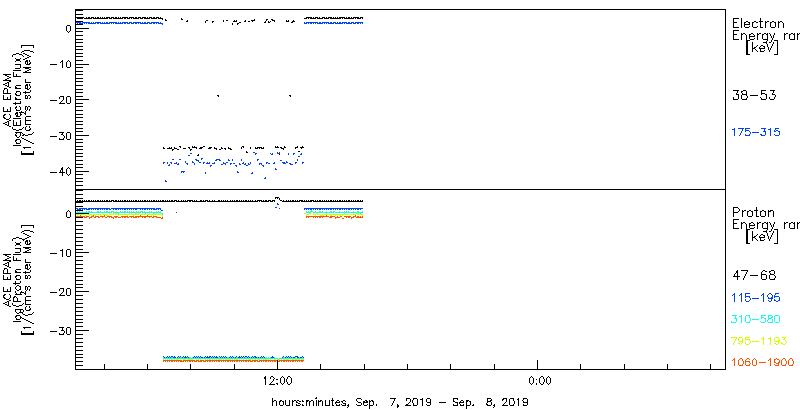The image size is (800, 410).
Task: Click the -30 tick label on the electron plot
Action: (59, 136)
